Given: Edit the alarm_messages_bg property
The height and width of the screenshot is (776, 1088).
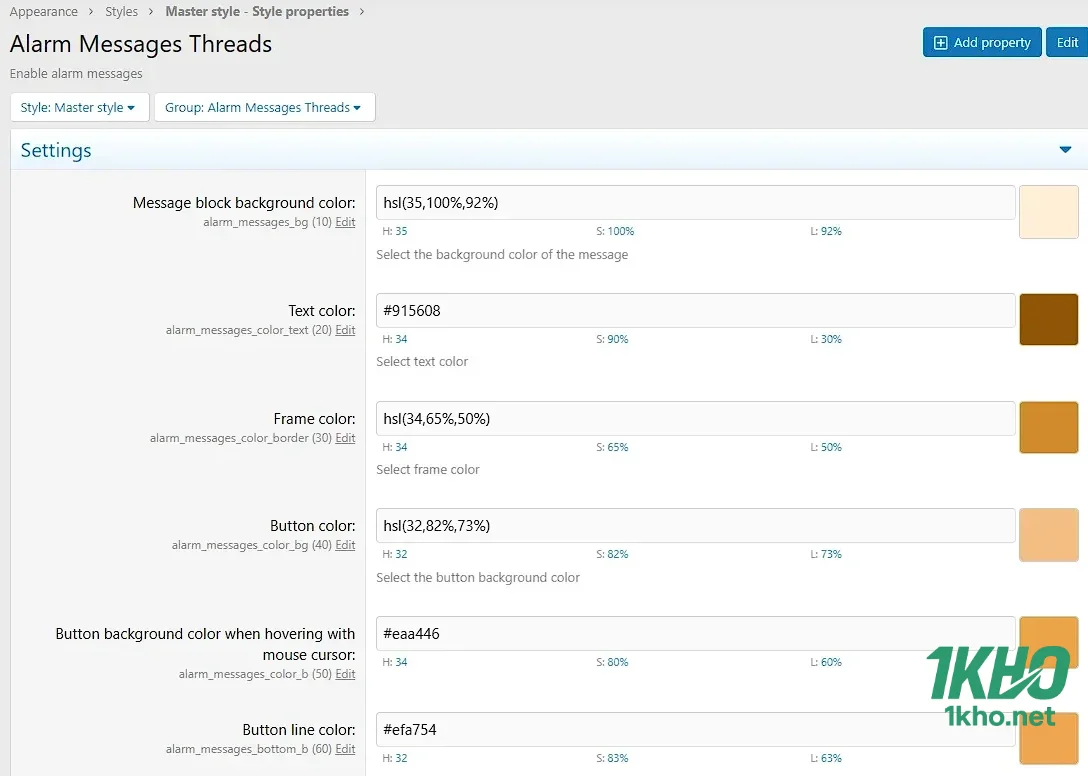Looking at the screenshot, I should (345, 222).
